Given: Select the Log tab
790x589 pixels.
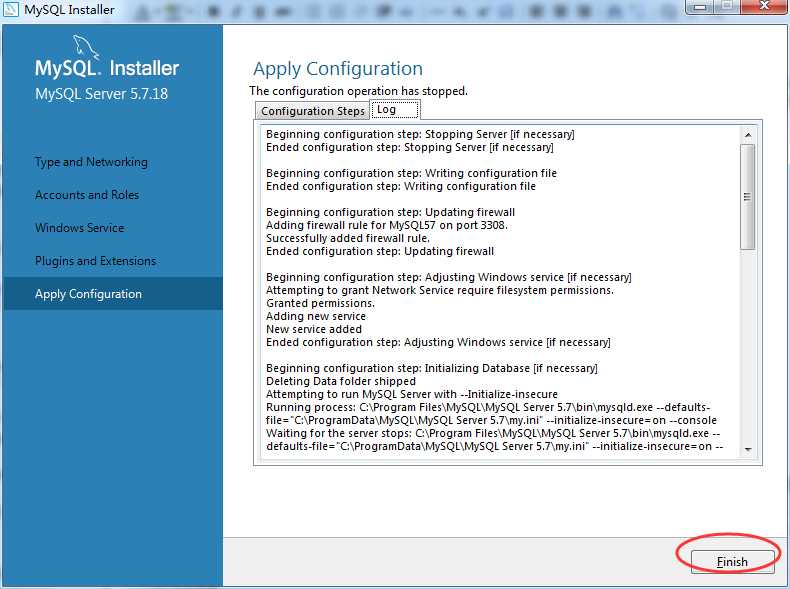Looking at the screenshot, I should tap(395, 109).
